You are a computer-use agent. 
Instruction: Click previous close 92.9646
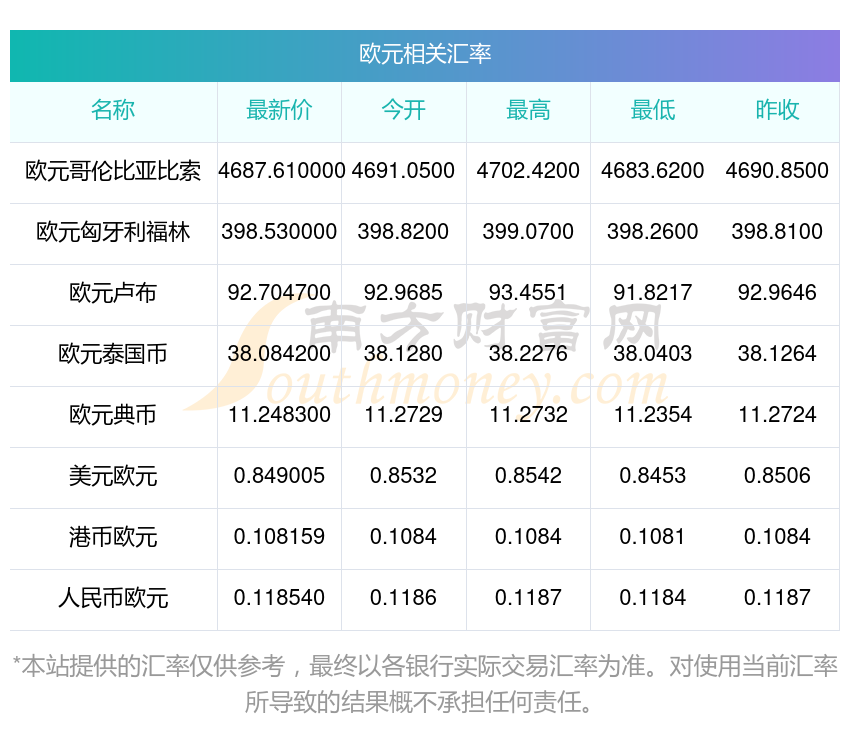pos(777,293)
